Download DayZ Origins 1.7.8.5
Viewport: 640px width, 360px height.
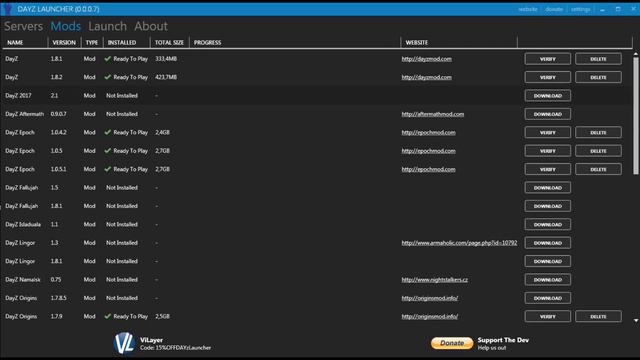point(548,298)
